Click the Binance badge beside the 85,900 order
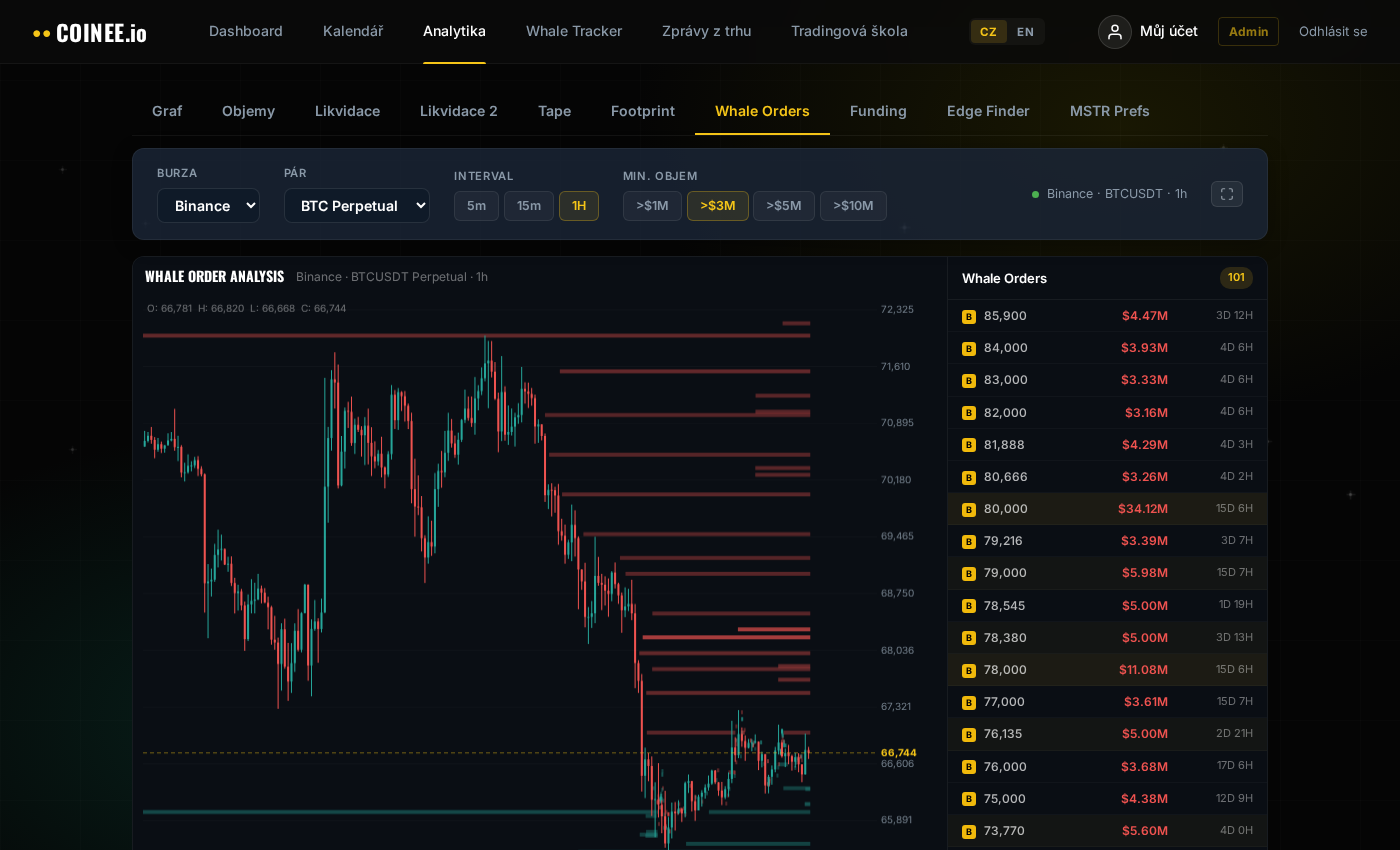Screen dimensions: 1400x850 click(x=969, y=316)
